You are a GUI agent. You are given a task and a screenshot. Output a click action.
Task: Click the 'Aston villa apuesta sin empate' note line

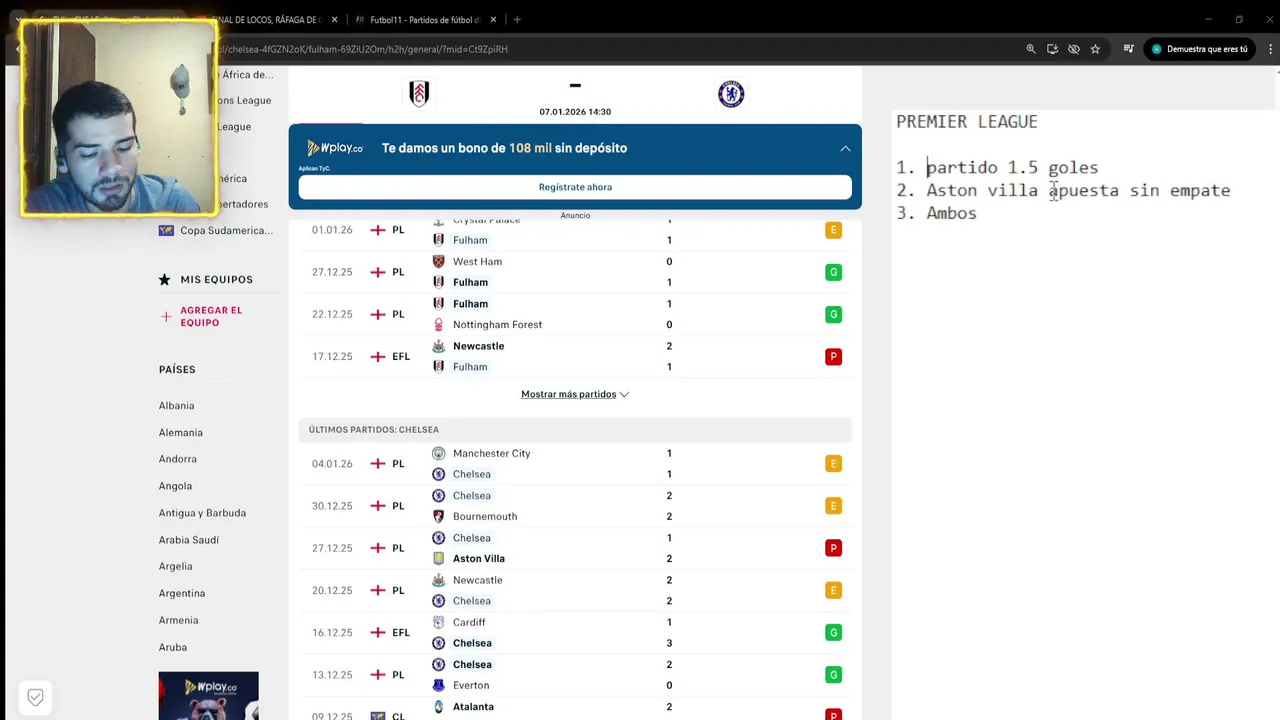point(1078,190)
